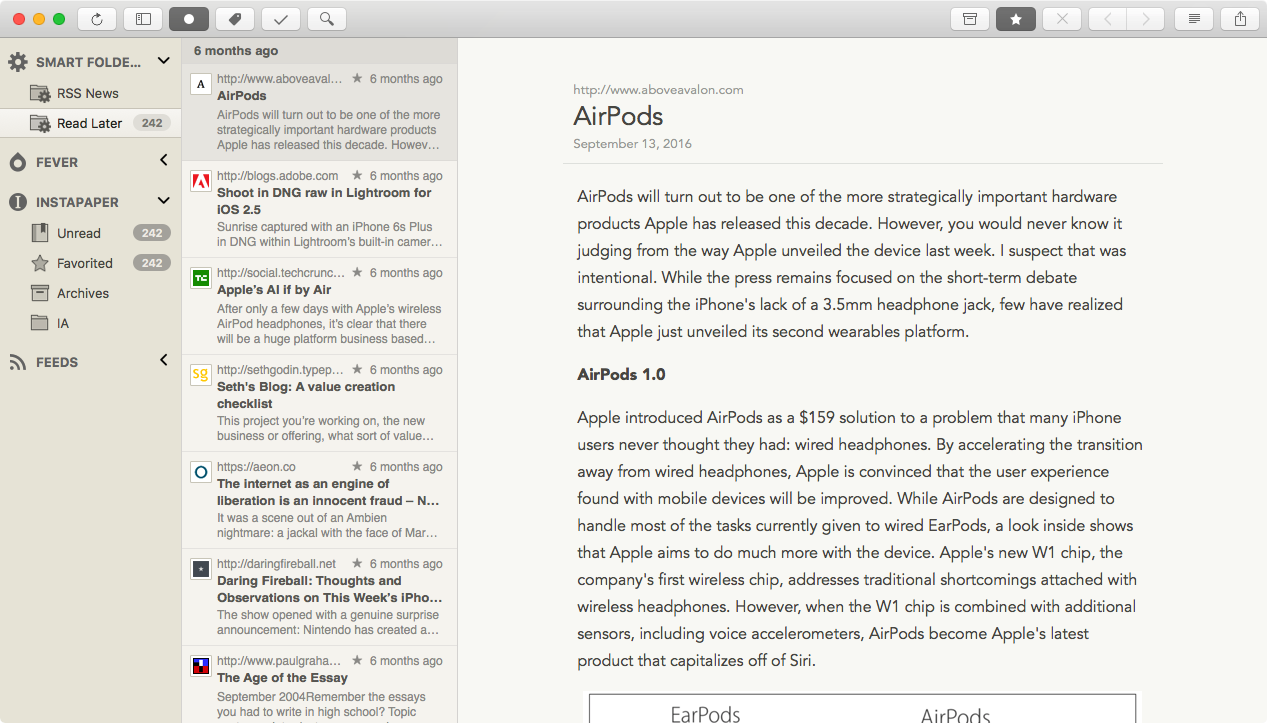The height and width of the screenshot is (723, 1267).
Task: Toggle the sidebar visibility button
Action: tap(143, 18)
